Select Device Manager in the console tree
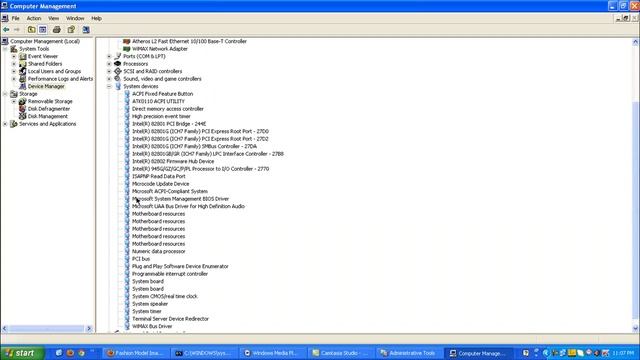The width and height of the screenshot is (640, 360). click(46, 86)
